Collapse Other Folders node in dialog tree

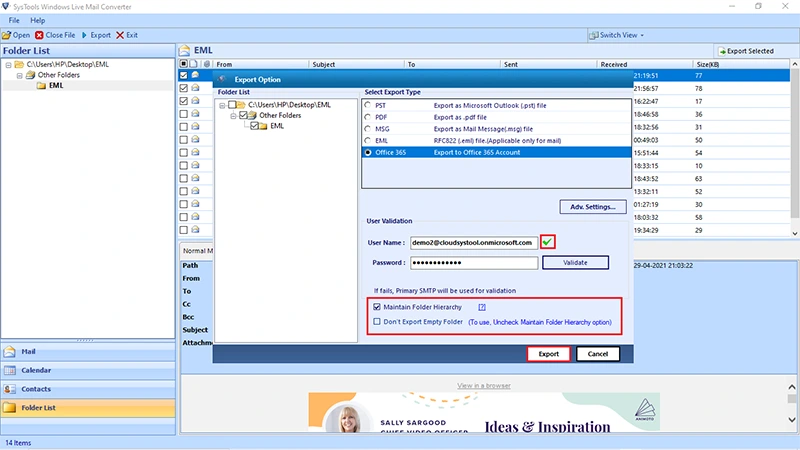tap(233, 116)
